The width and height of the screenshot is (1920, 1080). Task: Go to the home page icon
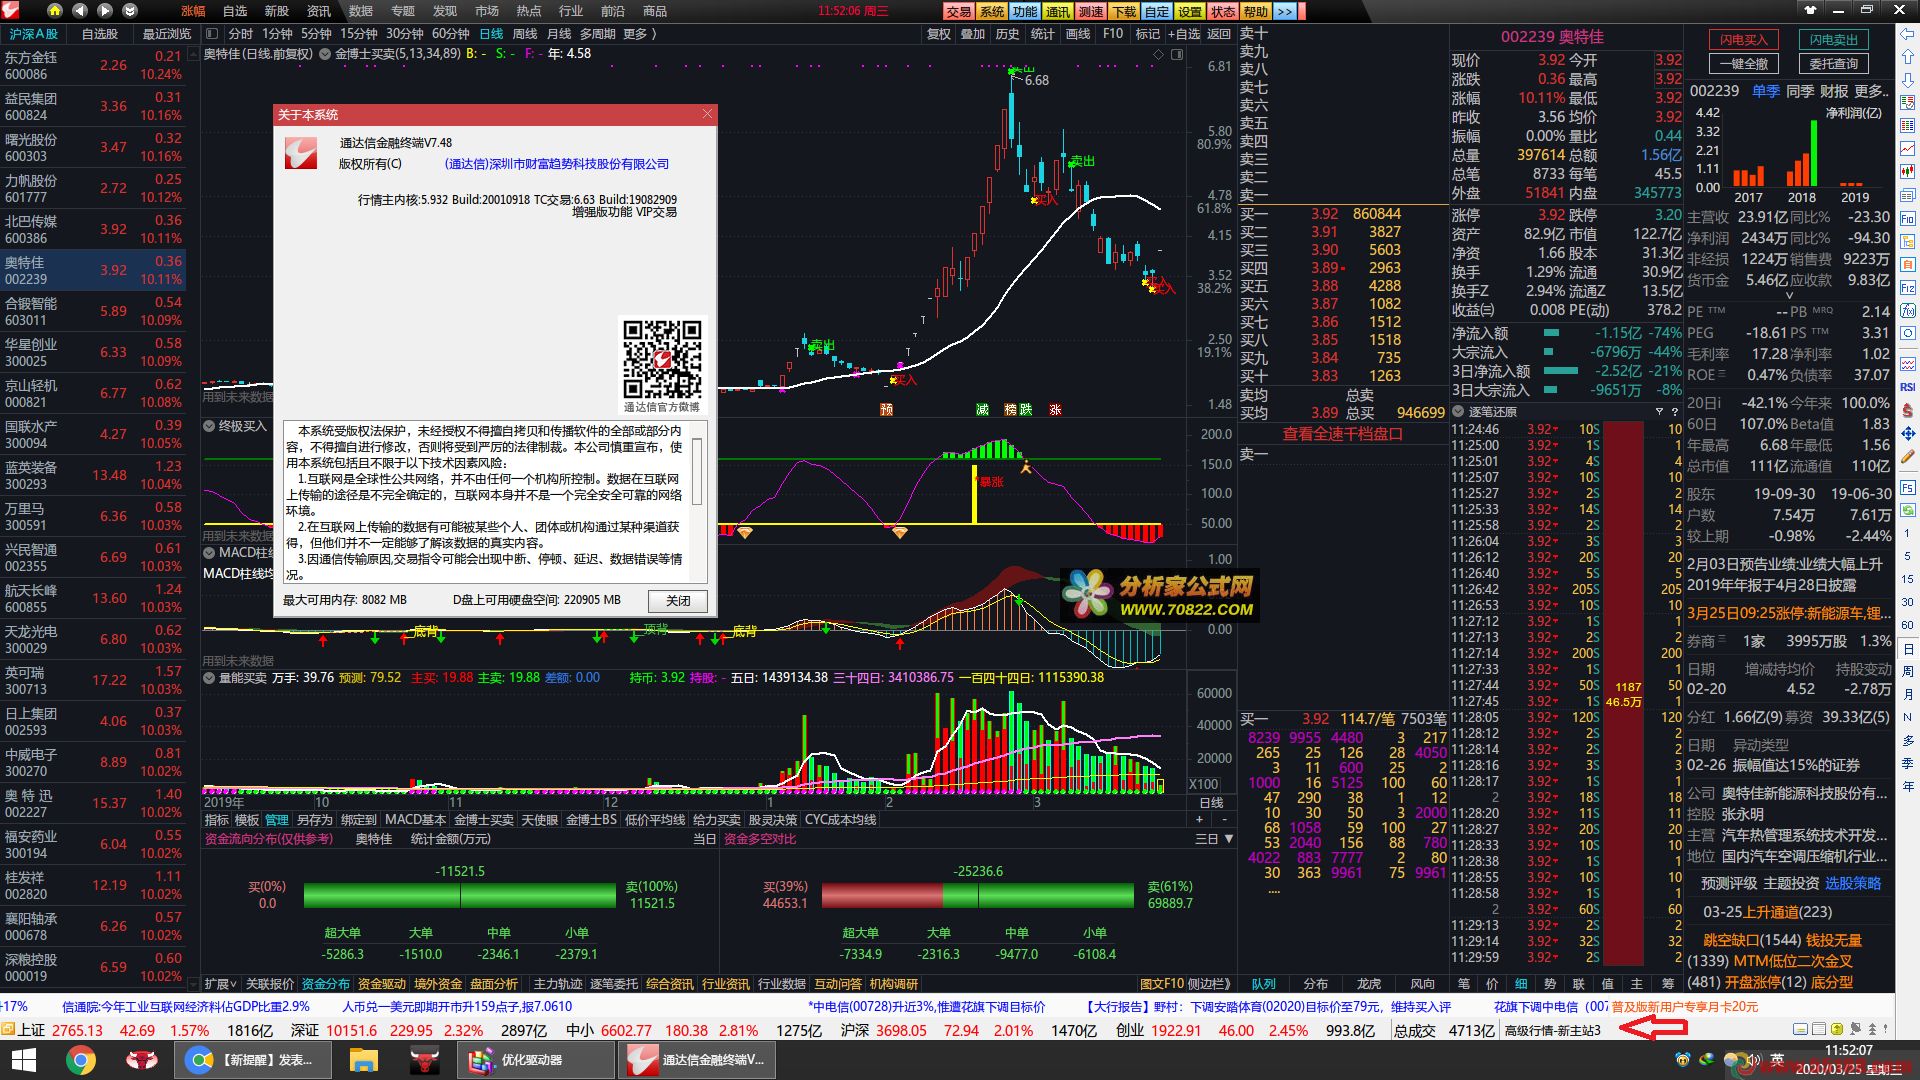click(54, 11)
